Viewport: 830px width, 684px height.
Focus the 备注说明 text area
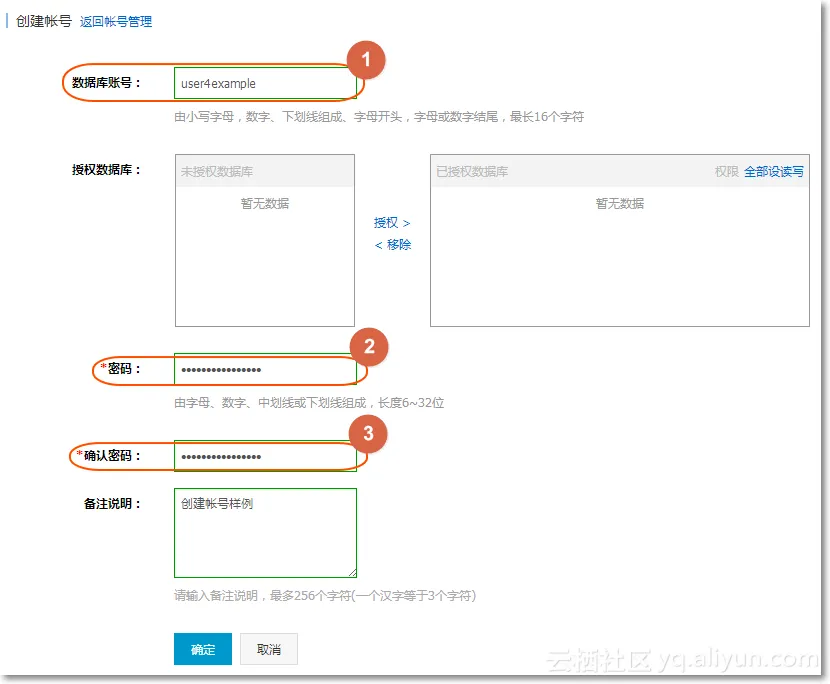point(265,533)
